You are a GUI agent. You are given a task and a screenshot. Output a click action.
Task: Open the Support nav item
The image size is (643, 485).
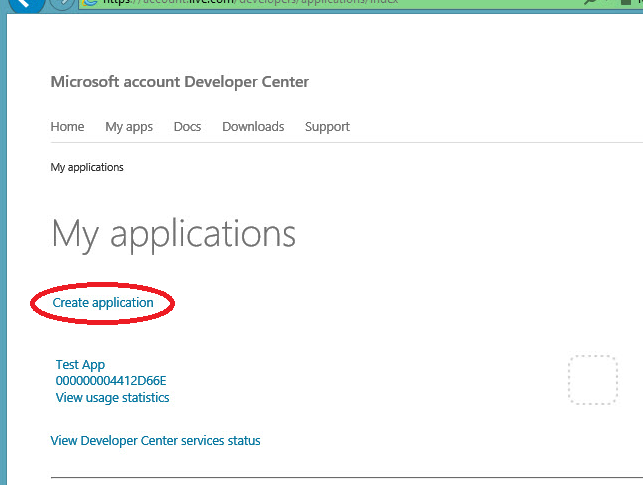pyautogui.click(x=327, y=127)
